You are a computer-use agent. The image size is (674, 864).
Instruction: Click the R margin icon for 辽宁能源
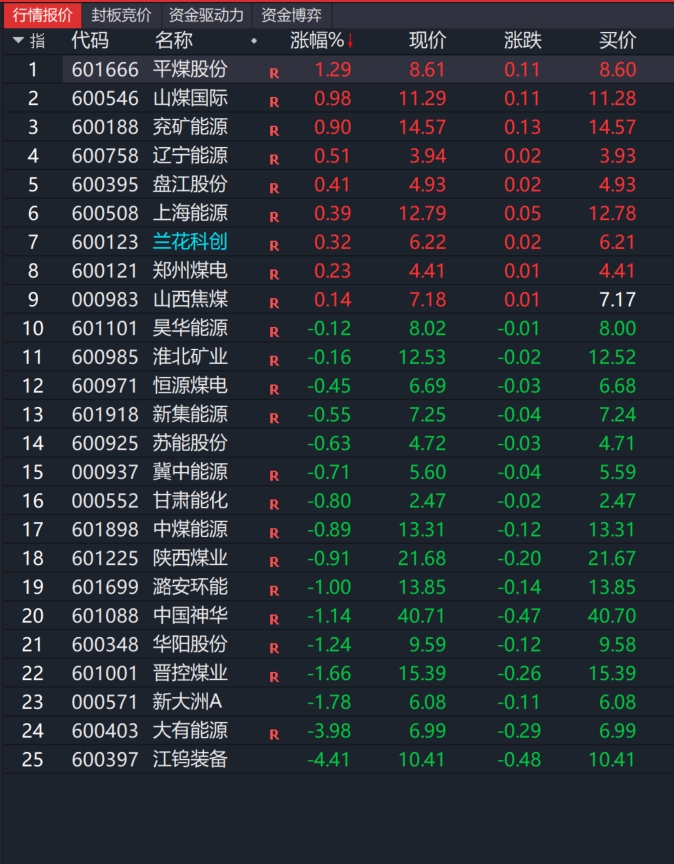pos(274,160)
